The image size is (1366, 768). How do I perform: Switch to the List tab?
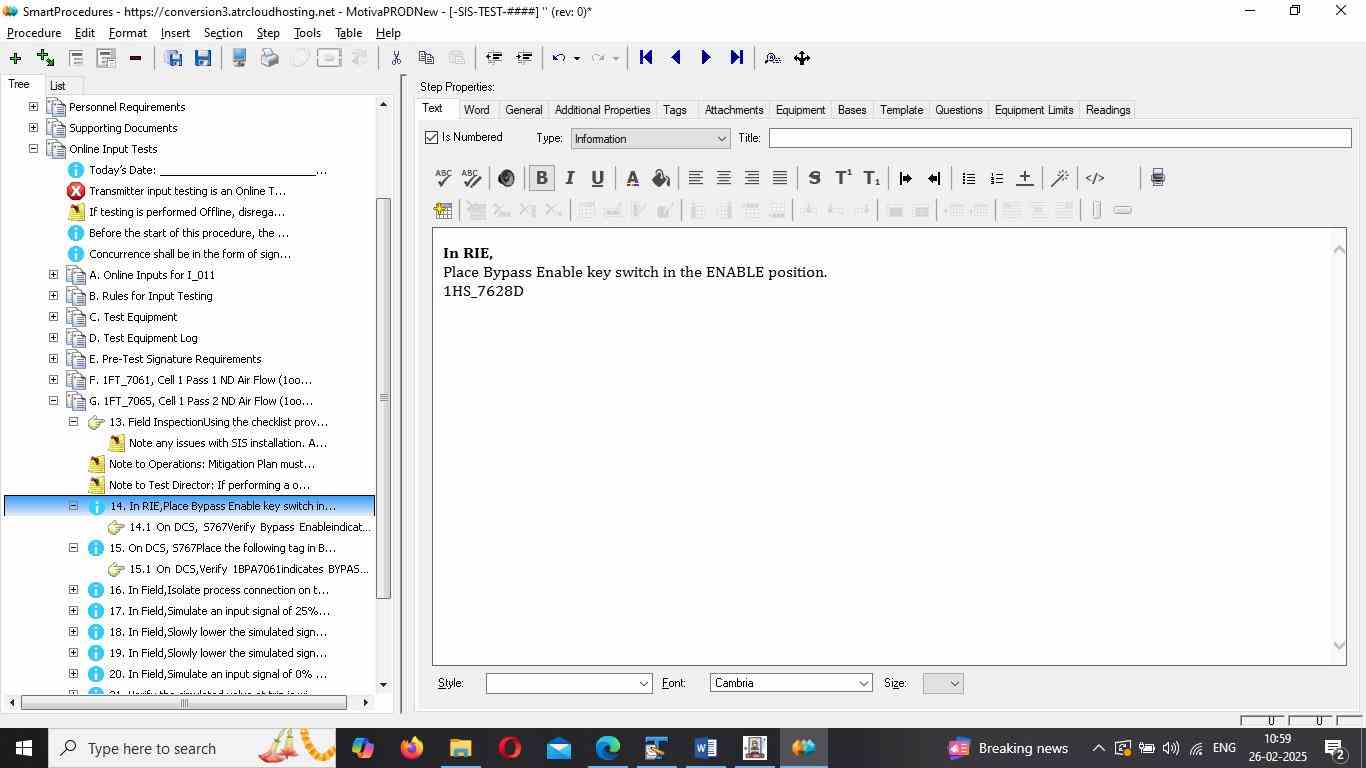58,86
